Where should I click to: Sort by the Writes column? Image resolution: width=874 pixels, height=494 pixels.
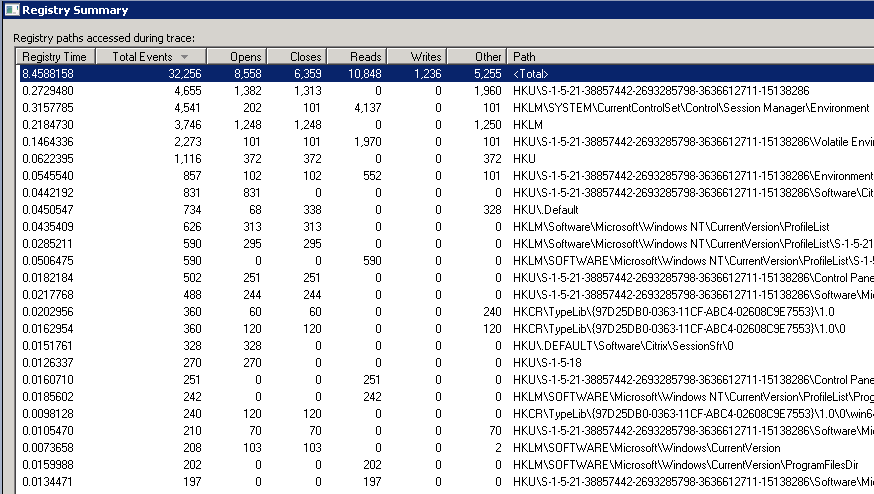[x=416, y=57]
